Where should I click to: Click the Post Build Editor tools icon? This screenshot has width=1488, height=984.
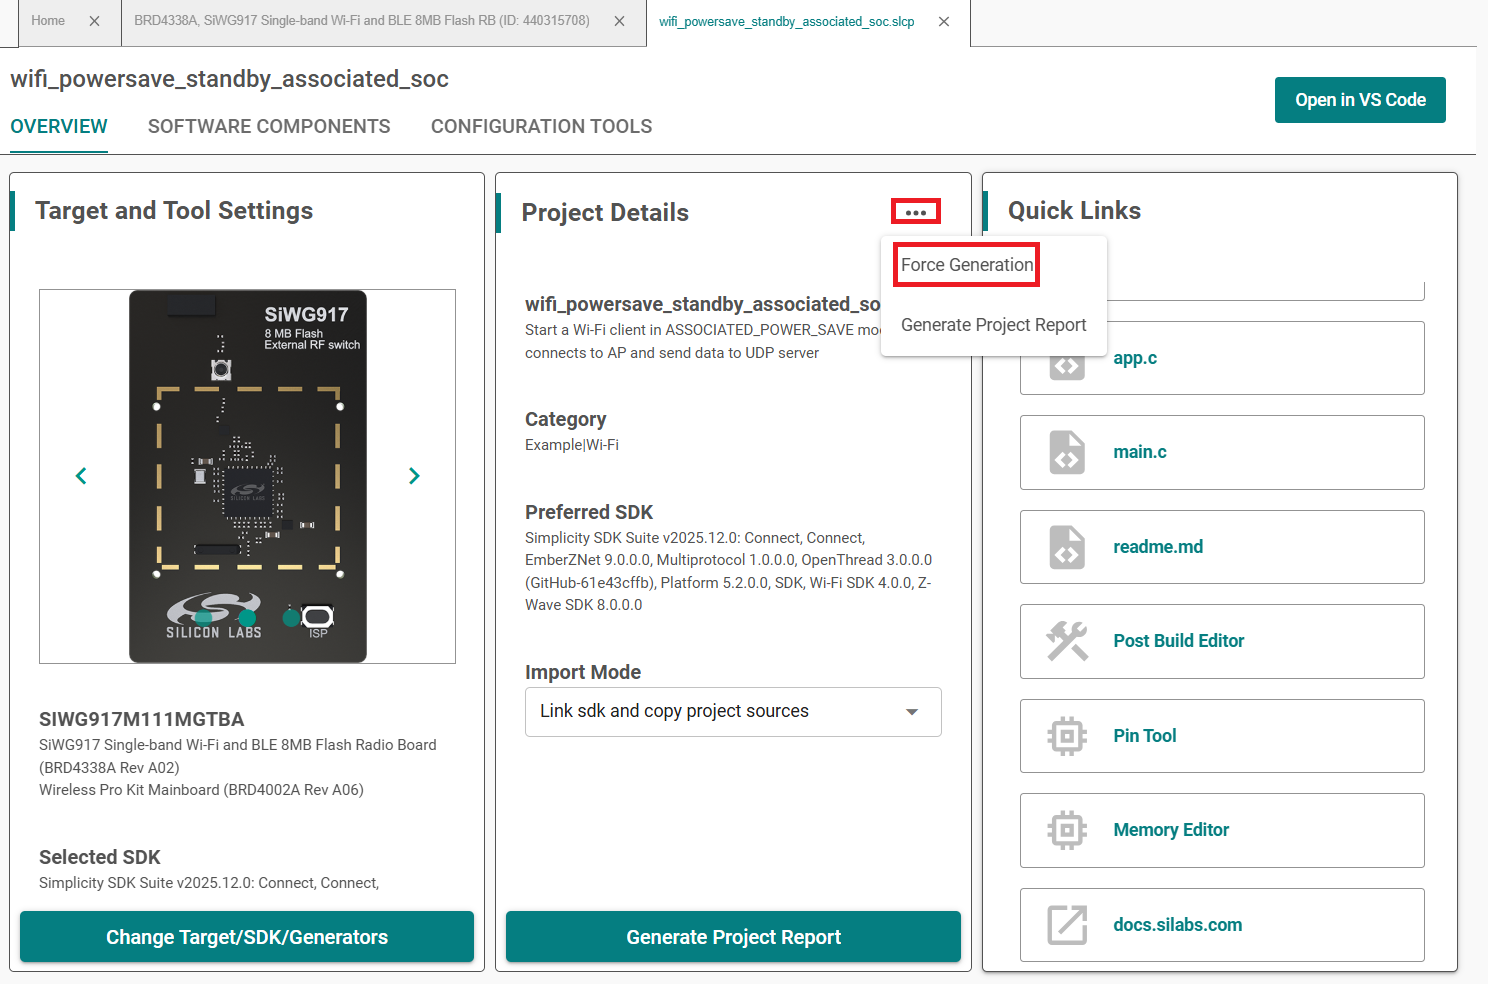tap(1067, 641)
